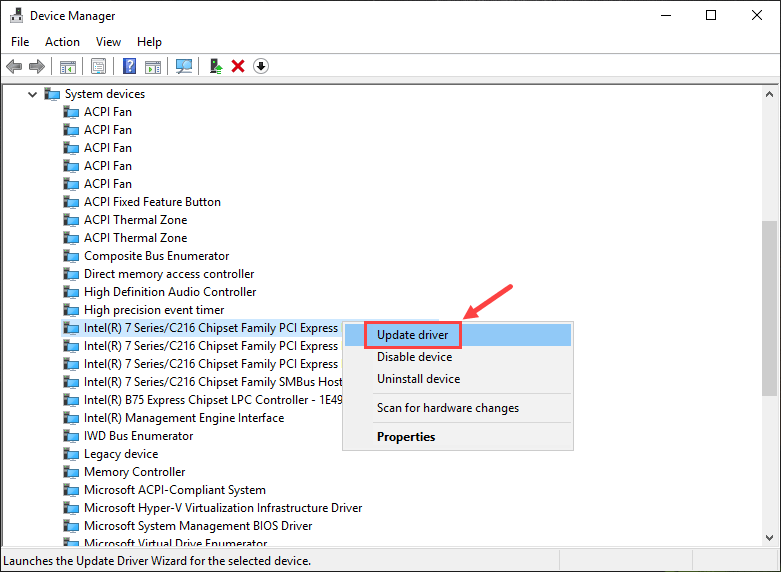Choose Update driver in the context menu
Viewport: 781px width, 572px height.
[x=413, y=335]
